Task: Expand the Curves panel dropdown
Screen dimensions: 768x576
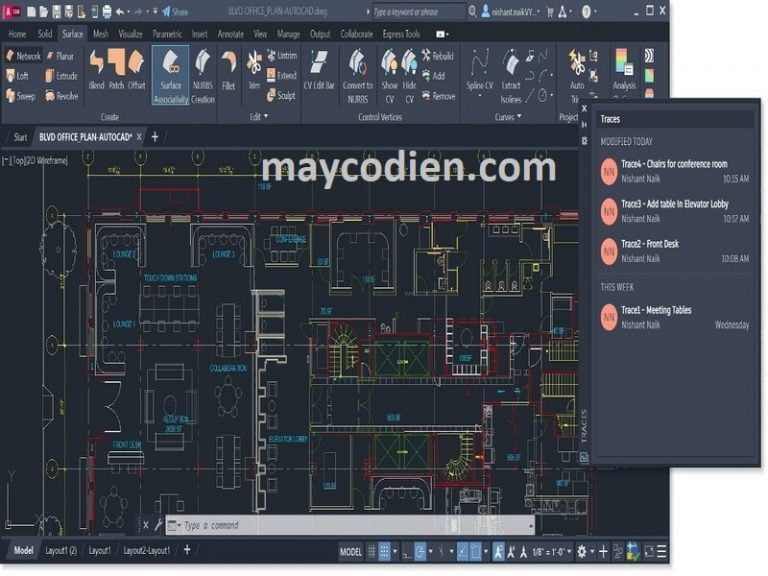Action: pos(508,117)
